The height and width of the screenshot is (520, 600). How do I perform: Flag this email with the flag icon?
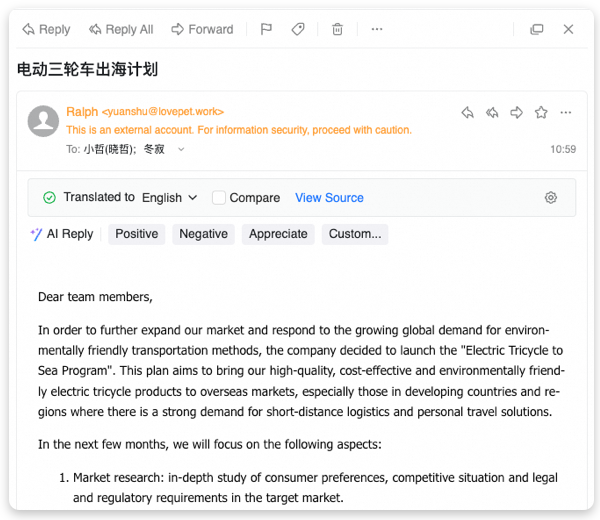click(x=266, y=29)
